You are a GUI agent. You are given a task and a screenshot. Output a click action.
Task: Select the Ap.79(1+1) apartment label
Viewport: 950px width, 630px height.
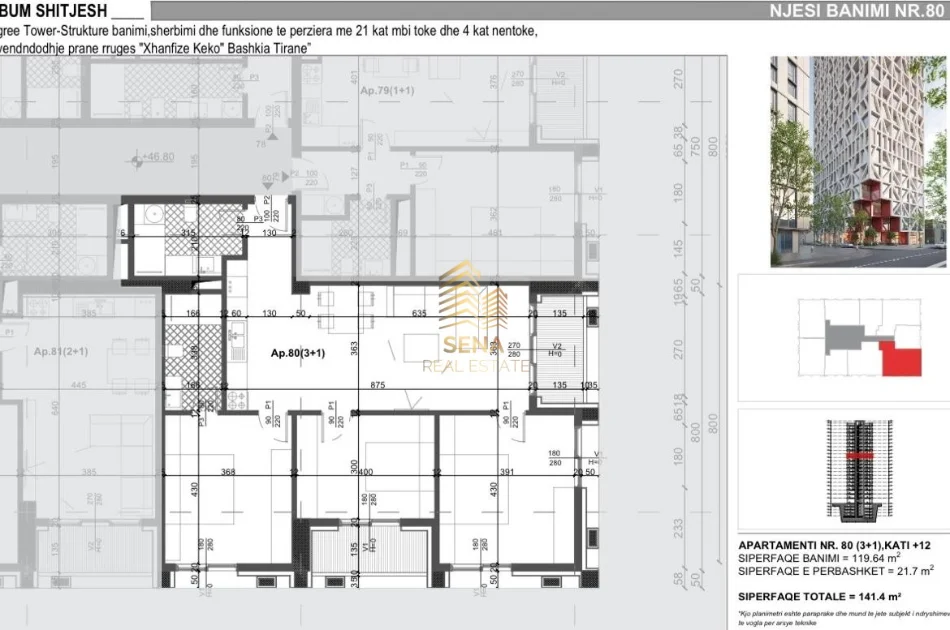[389, 89]
